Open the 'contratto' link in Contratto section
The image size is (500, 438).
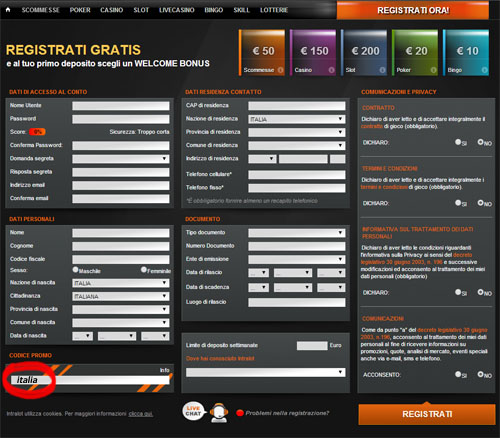(x=372, y=126)
